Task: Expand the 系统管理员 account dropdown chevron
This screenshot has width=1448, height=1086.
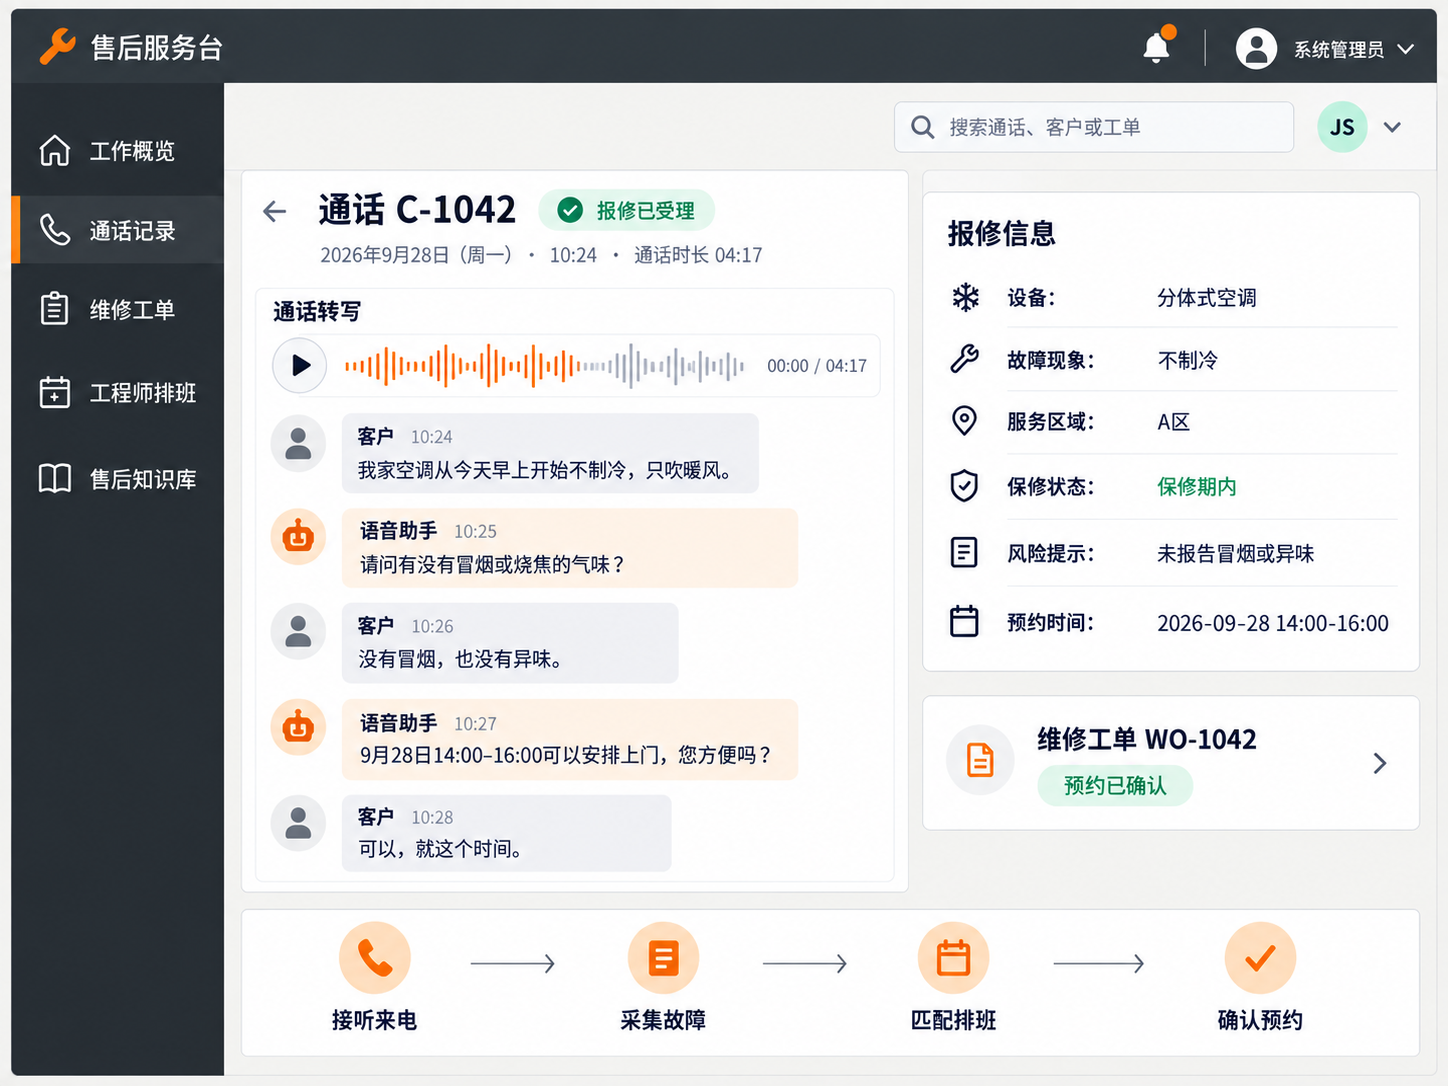Action: click(1405, 49)
